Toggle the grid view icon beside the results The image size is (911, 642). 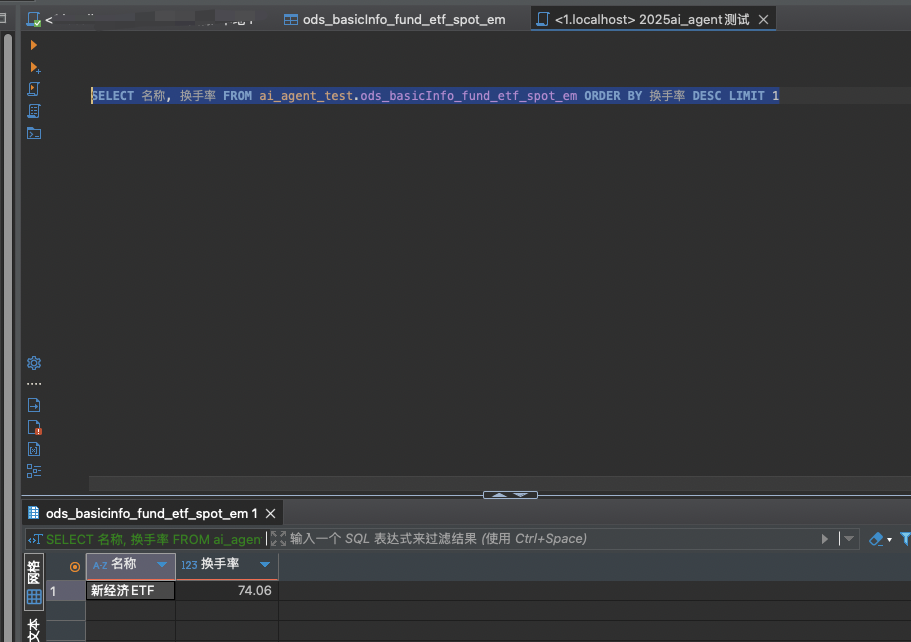pos(33,597)
